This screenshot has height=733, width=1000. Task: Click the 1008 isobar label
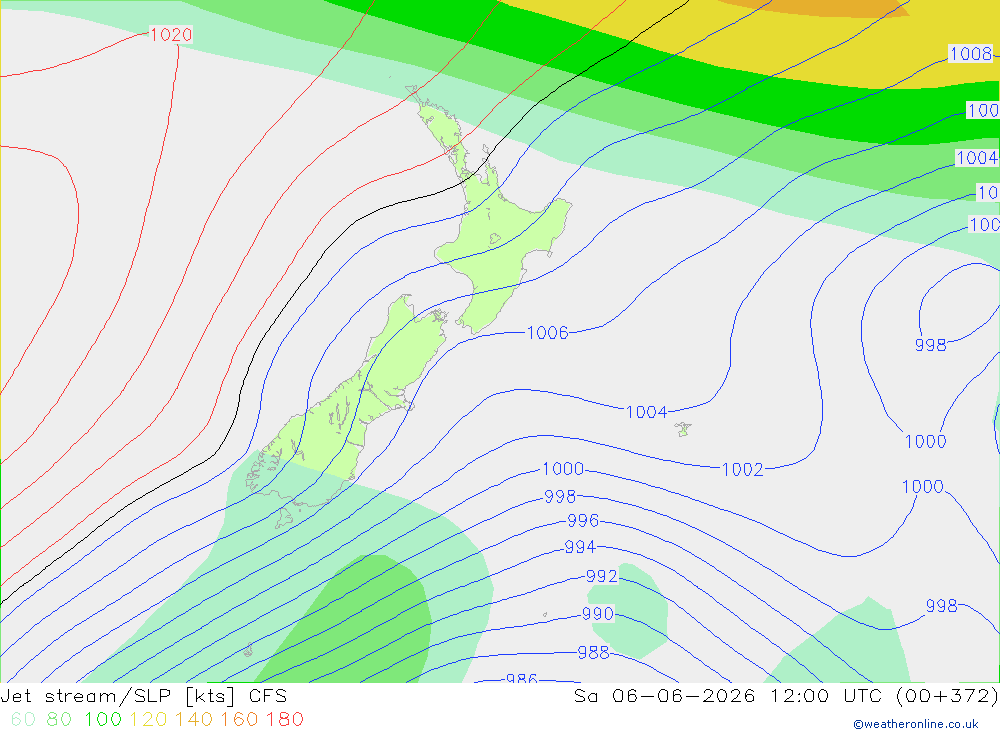pyautogui.click(x=971, y=54)
